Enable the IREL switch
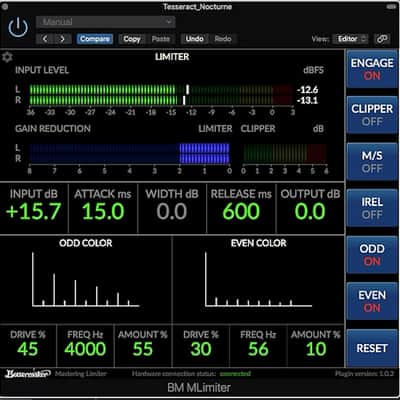Viewport: 400px width, 400px height. (372, 208)
